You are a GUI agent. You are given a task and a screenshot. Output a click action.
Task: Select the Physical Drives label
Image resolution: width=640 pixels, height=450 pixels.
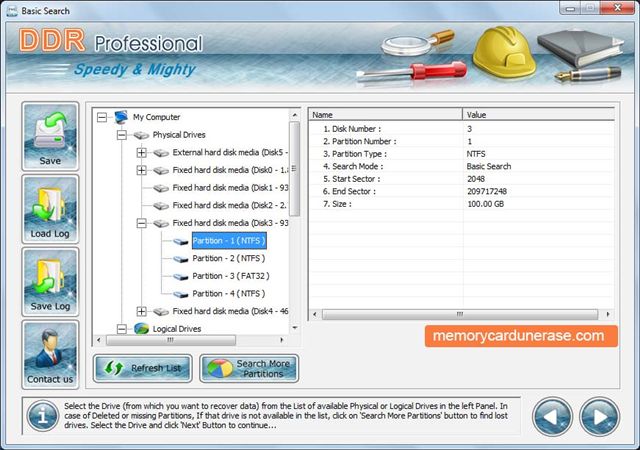pos(179,135)
